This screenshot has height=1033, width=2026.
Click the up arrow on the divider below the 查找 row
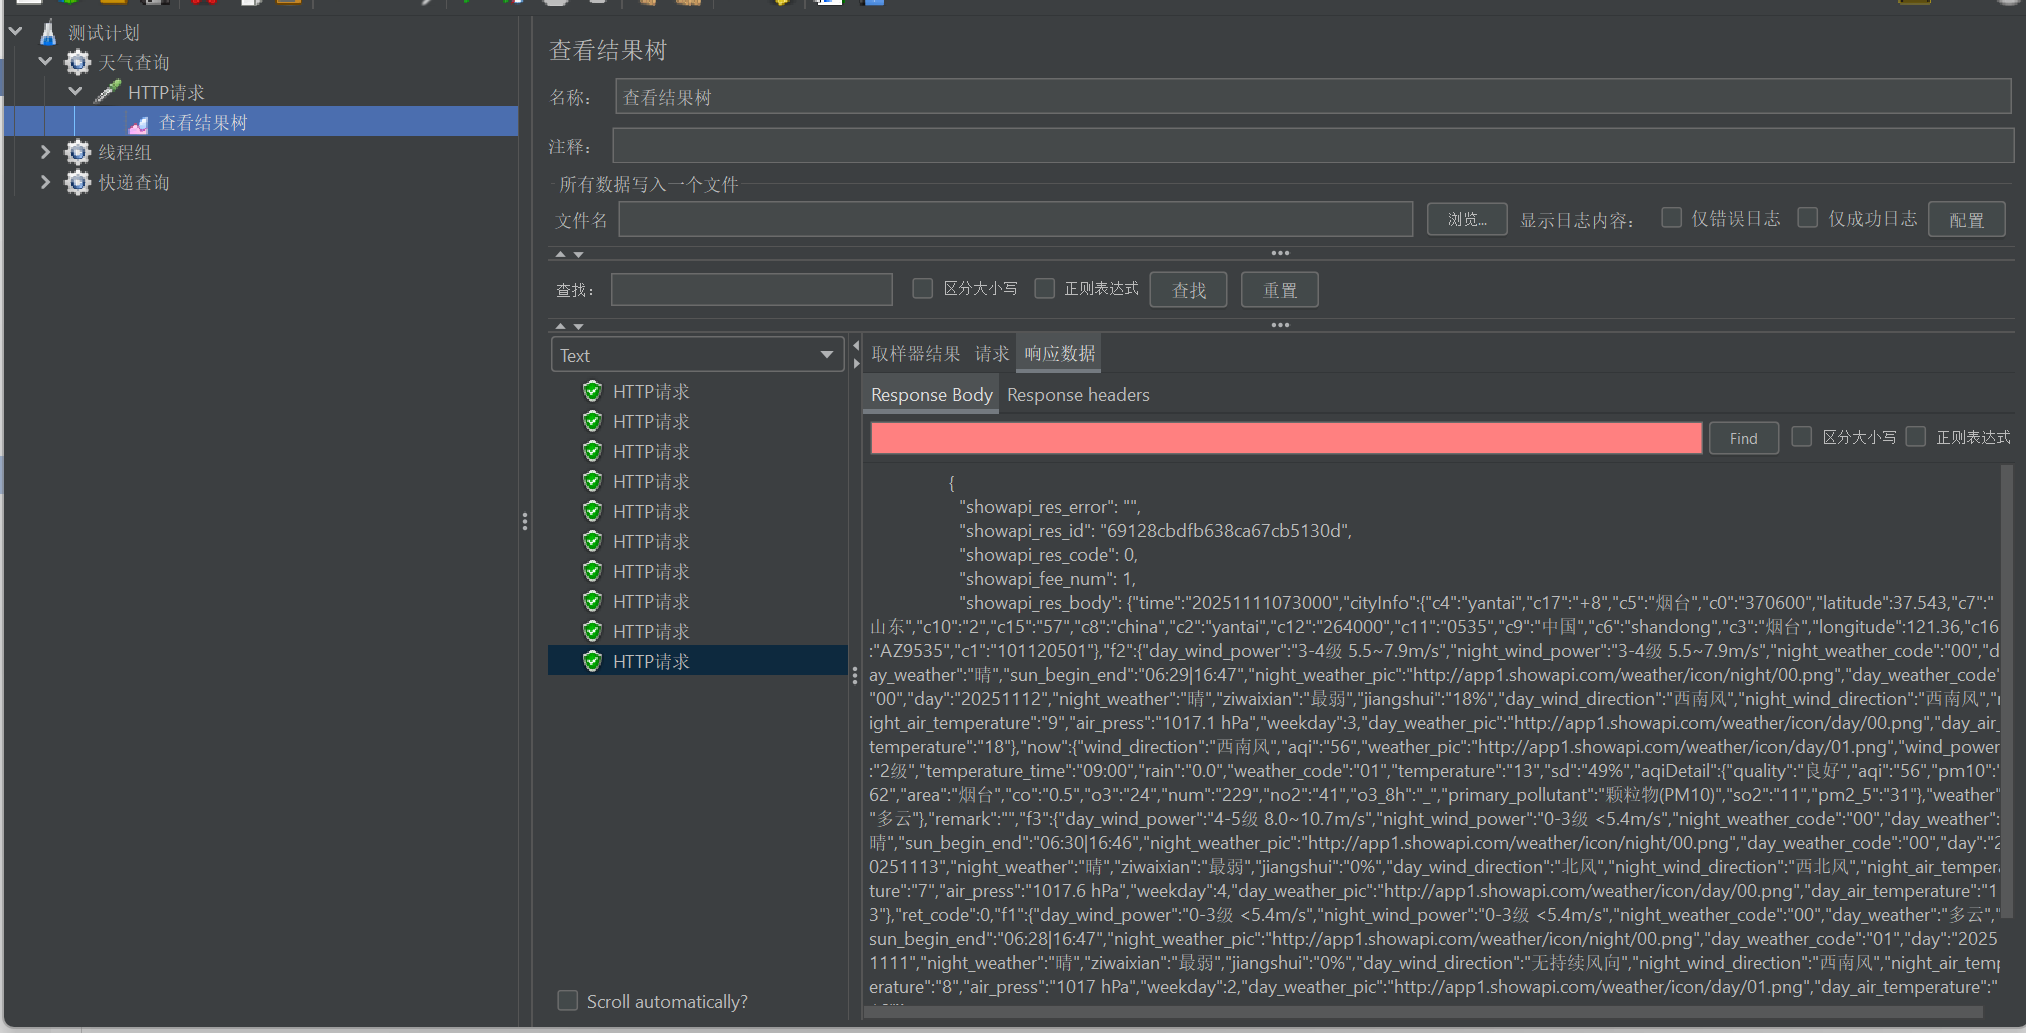click(x=560, y=326)
